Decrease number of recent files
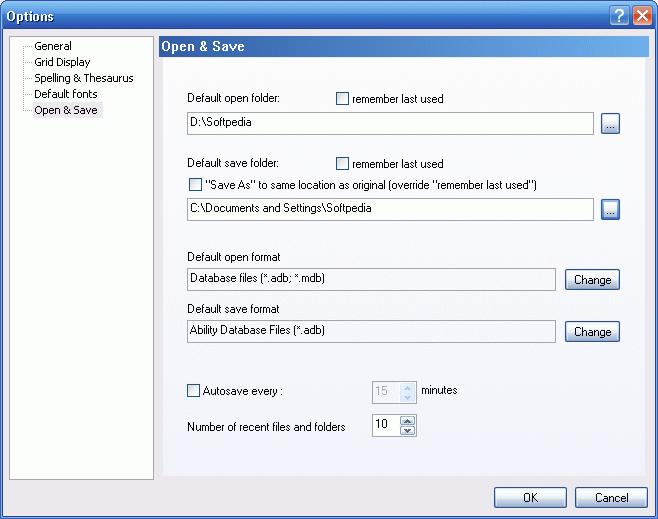Image resolution: width=658 pixels, height=519 pixels. (x=407, y=430)
